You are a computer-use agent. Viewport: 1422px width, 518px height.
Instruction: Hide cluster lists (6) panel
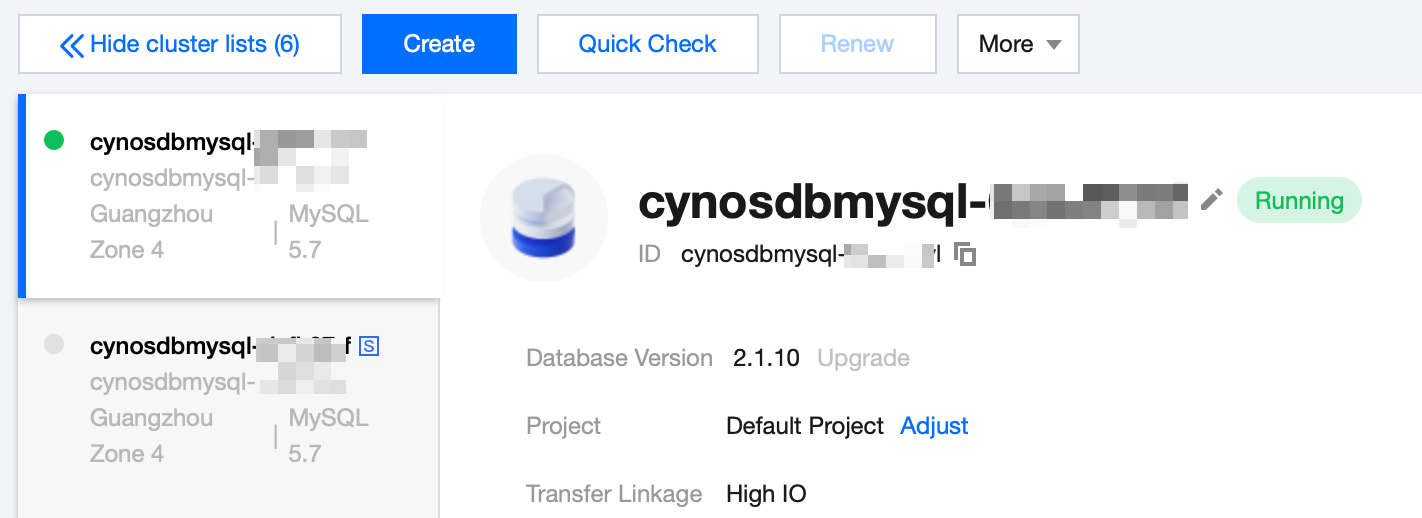coord(180,44)
